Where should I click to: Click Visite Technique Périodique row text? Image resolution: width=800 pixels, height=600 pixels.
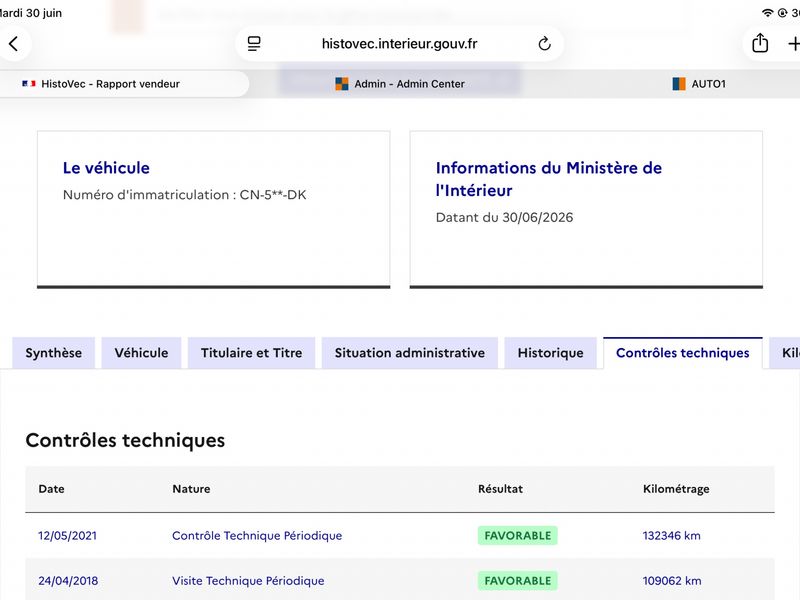248,581
